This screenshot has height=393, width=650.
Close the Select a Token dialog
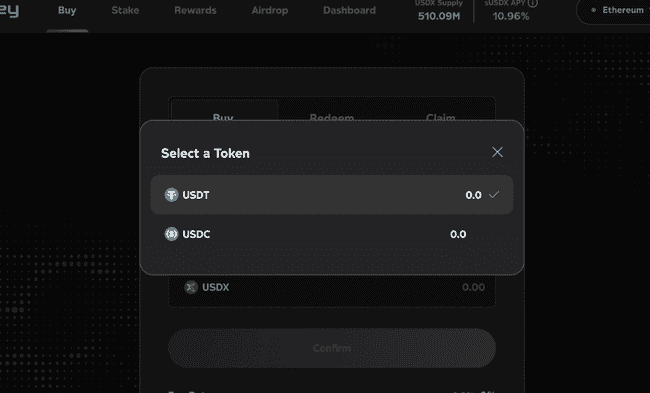[x=497, y=152]
